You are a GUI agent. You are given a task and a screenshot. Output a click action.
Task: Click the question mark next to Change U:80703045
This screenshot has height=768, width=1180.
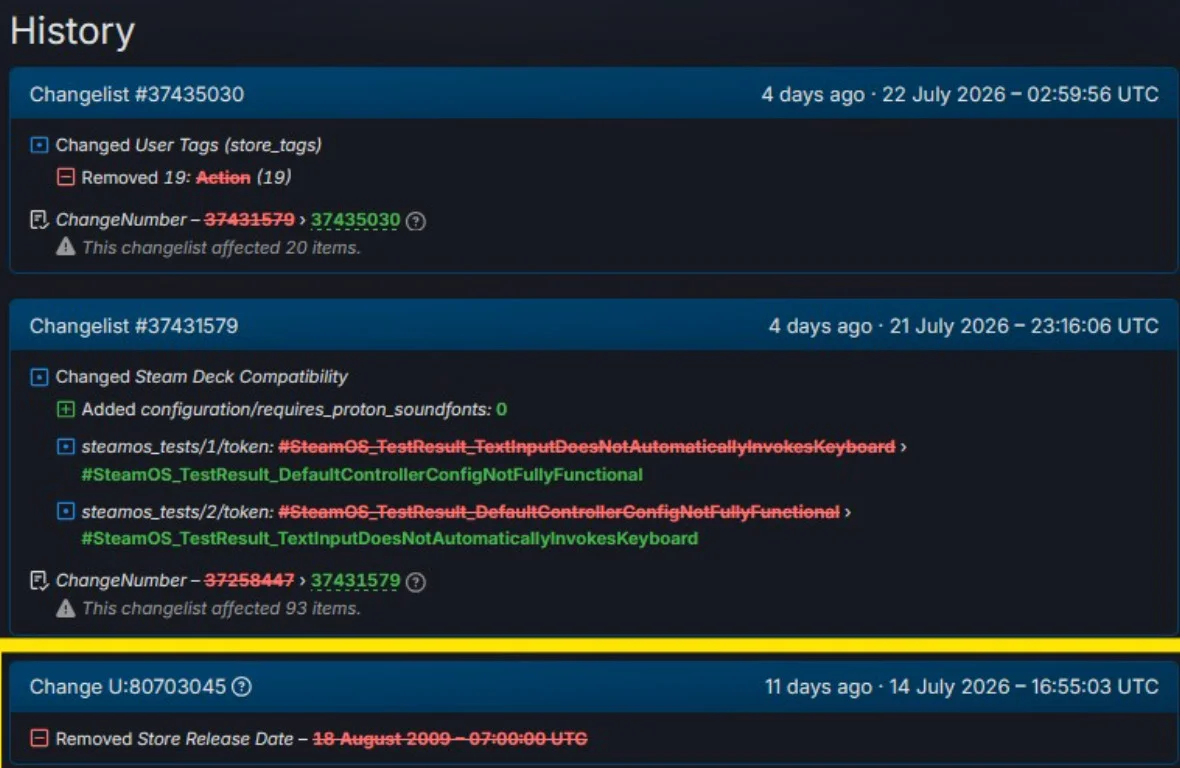242,687
